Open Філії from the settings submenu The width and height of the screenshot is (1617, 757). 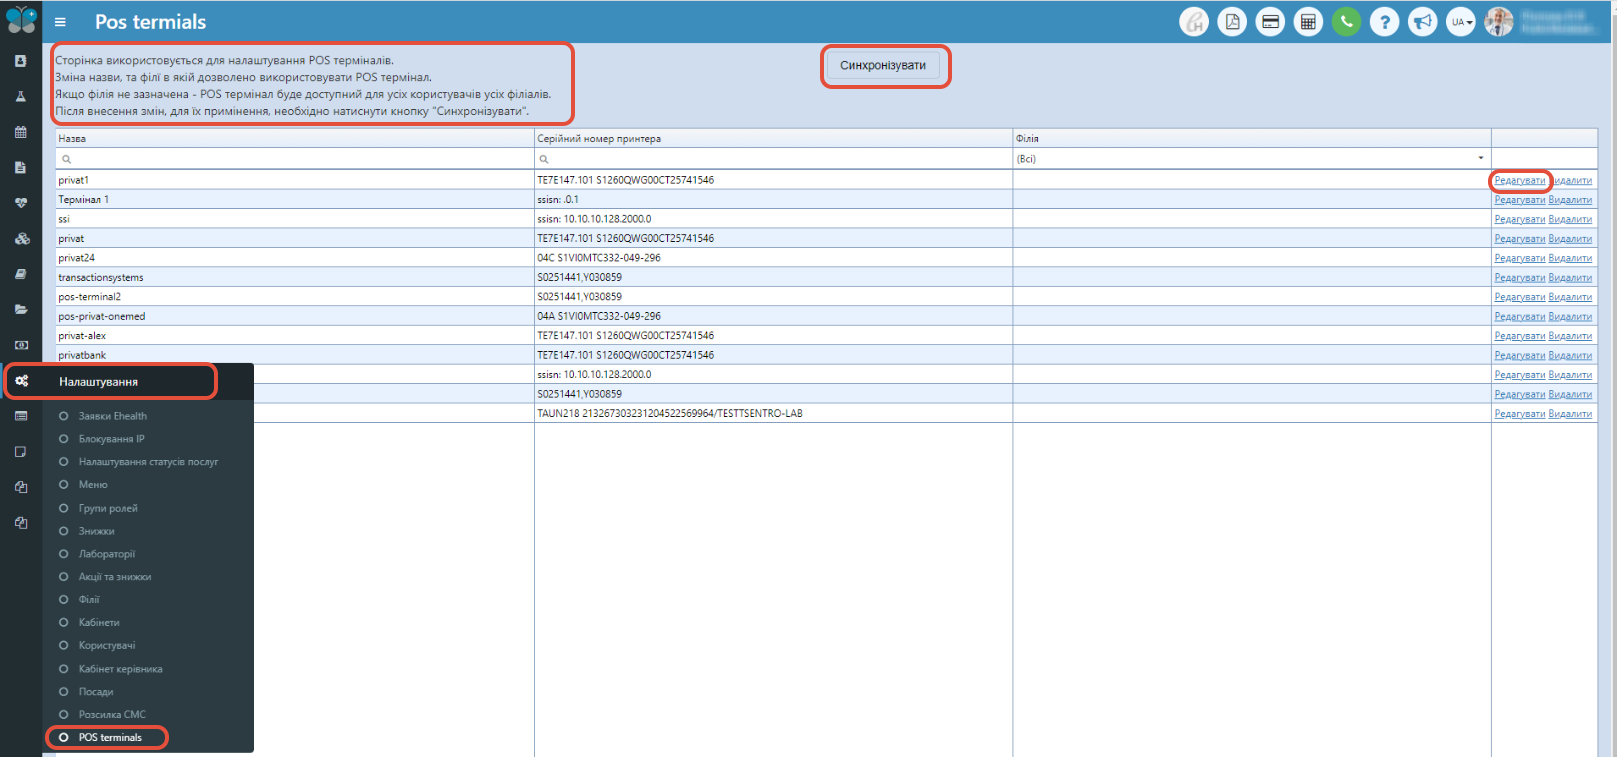89,600
